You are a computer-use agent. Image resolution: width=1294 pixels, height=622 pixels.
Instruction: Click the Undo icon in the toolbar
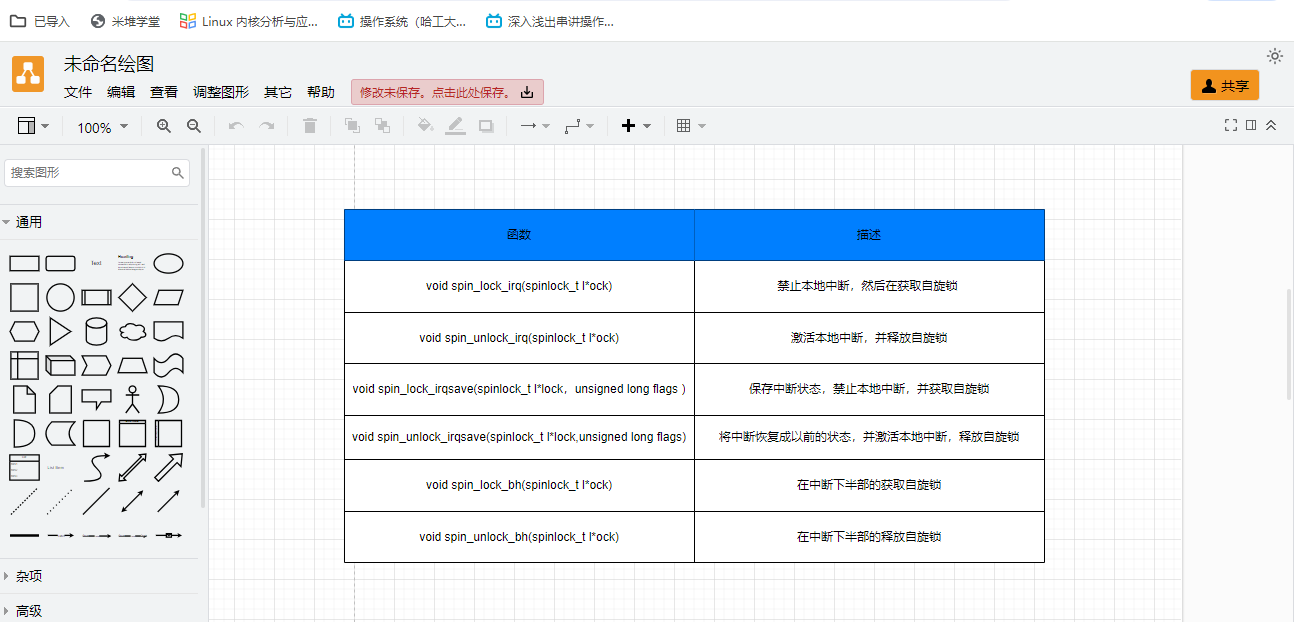click(x=237, y=126)
